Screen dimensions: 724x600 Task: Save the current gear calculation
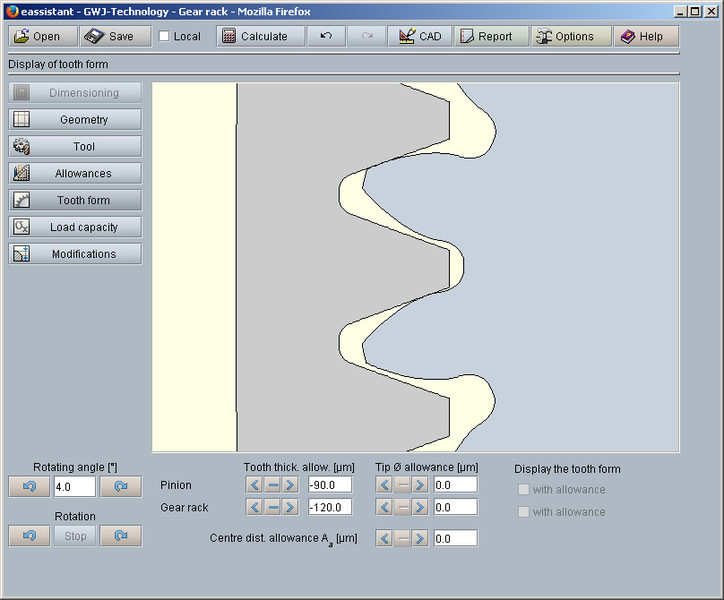click(108, 36)
